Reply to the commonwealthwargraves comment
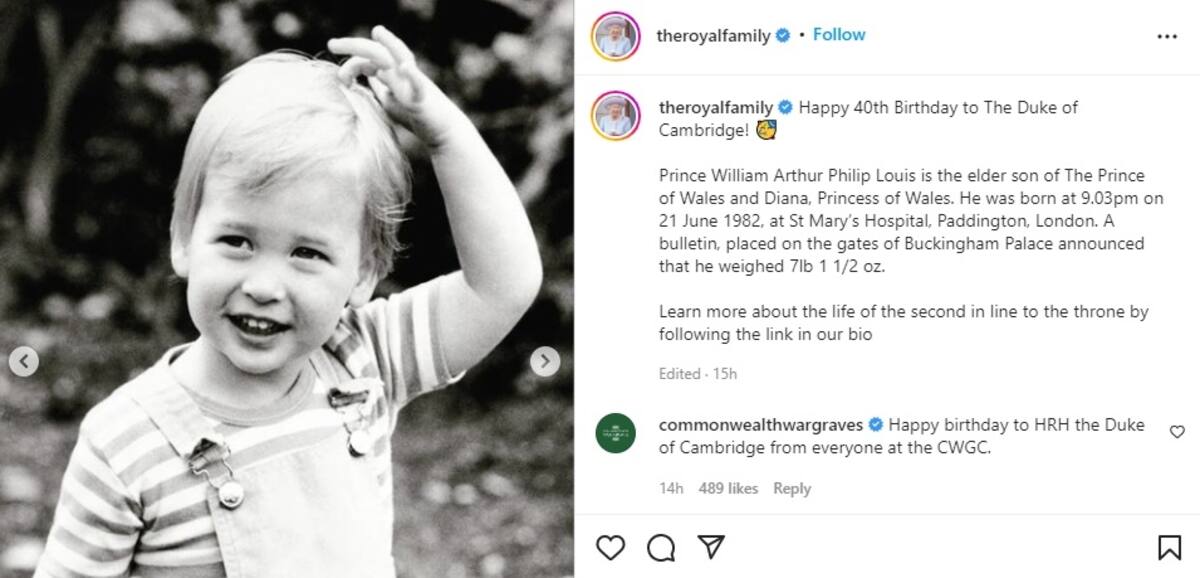 coord(792,488)
